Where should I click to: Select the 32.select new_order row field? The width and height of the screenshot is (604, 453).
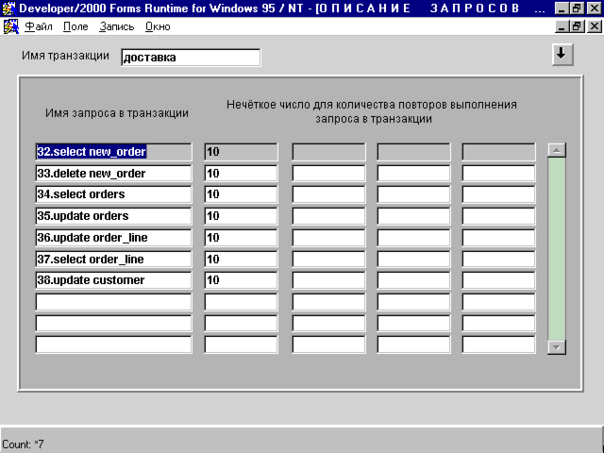click(x=114, y=152)
